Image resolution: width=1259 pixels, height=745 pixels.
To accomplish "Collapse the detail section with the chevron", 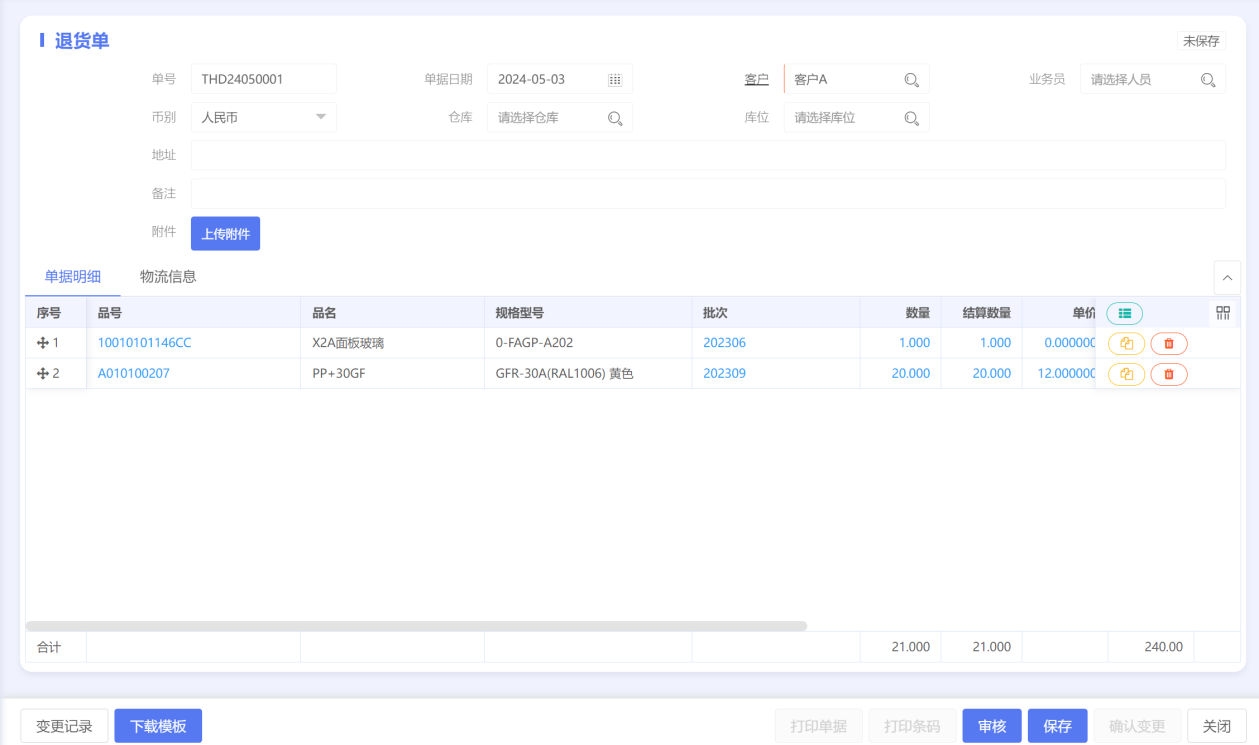I will pyautogui.click(x=1227, y=277).
